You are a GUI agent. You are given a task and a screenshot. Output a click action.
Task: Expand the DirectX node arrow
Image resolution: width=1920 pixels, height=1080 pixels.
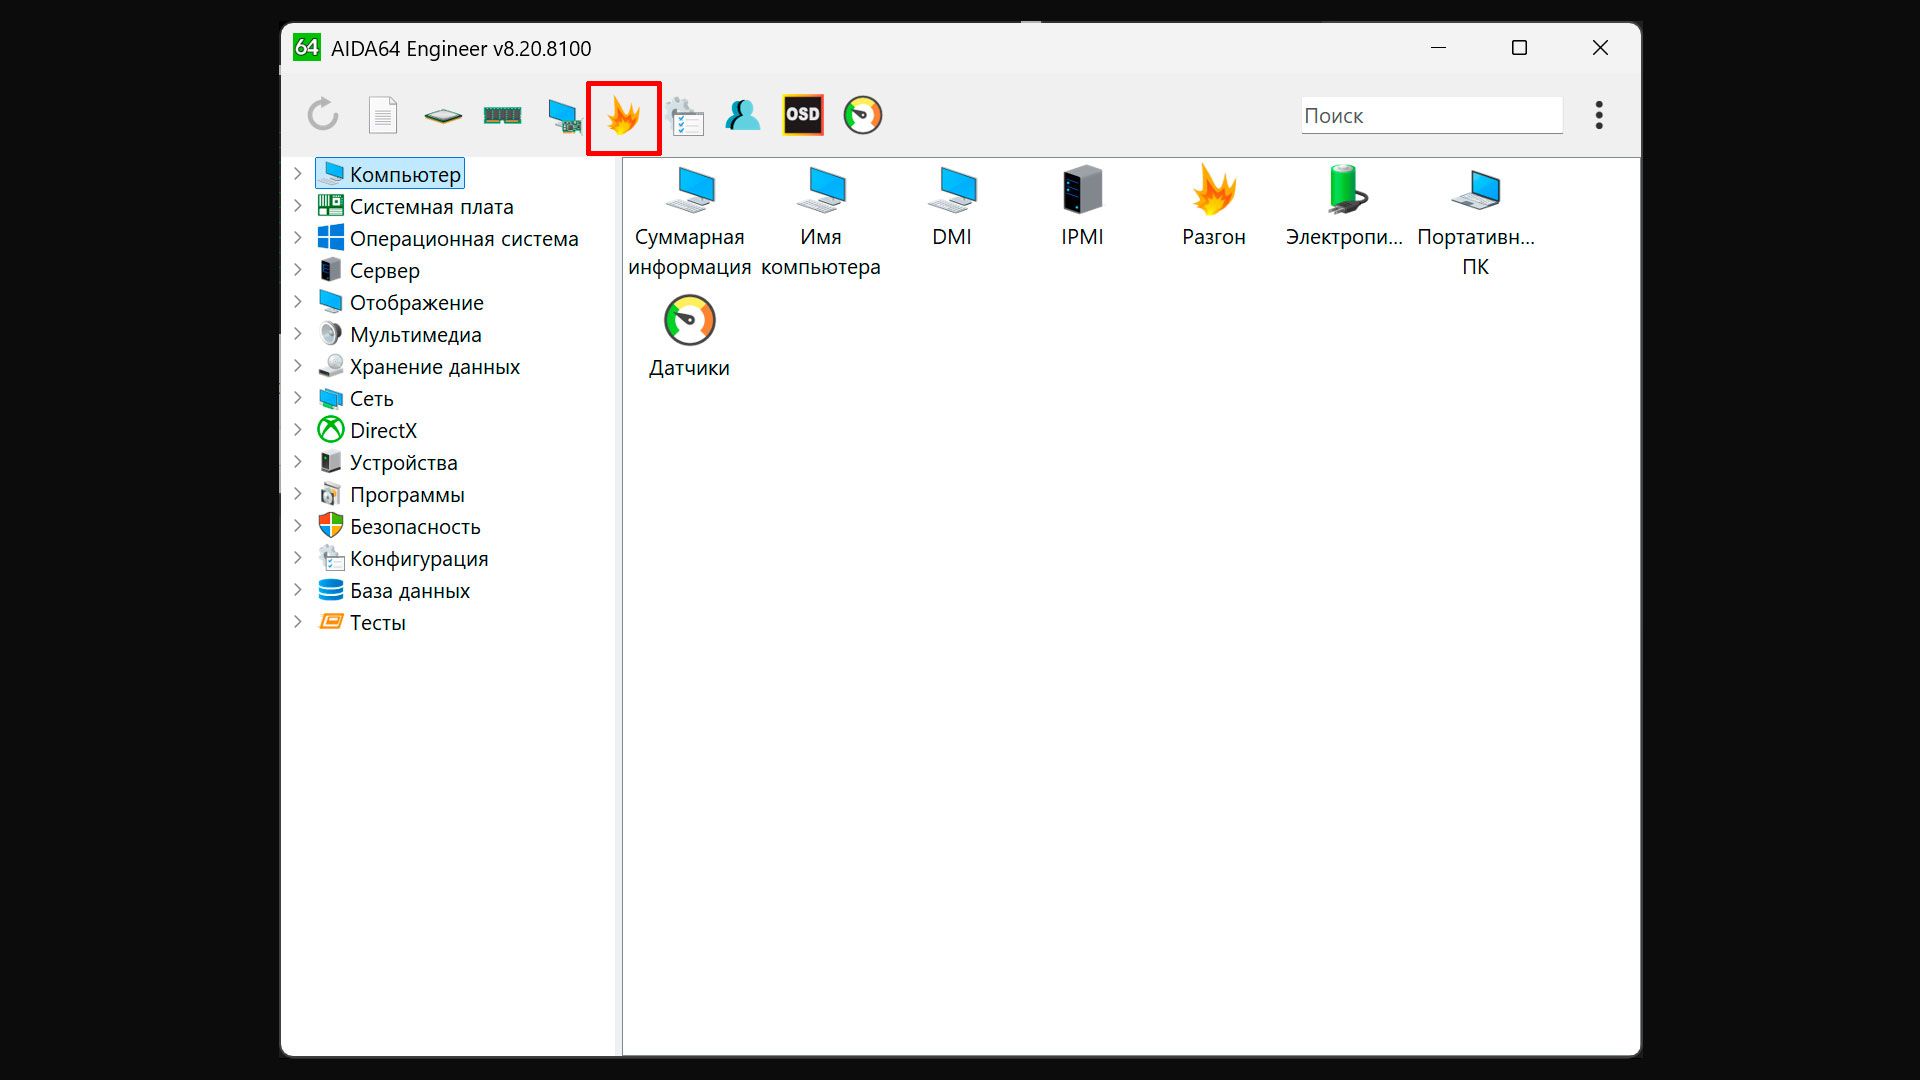(x=298, y=430)
